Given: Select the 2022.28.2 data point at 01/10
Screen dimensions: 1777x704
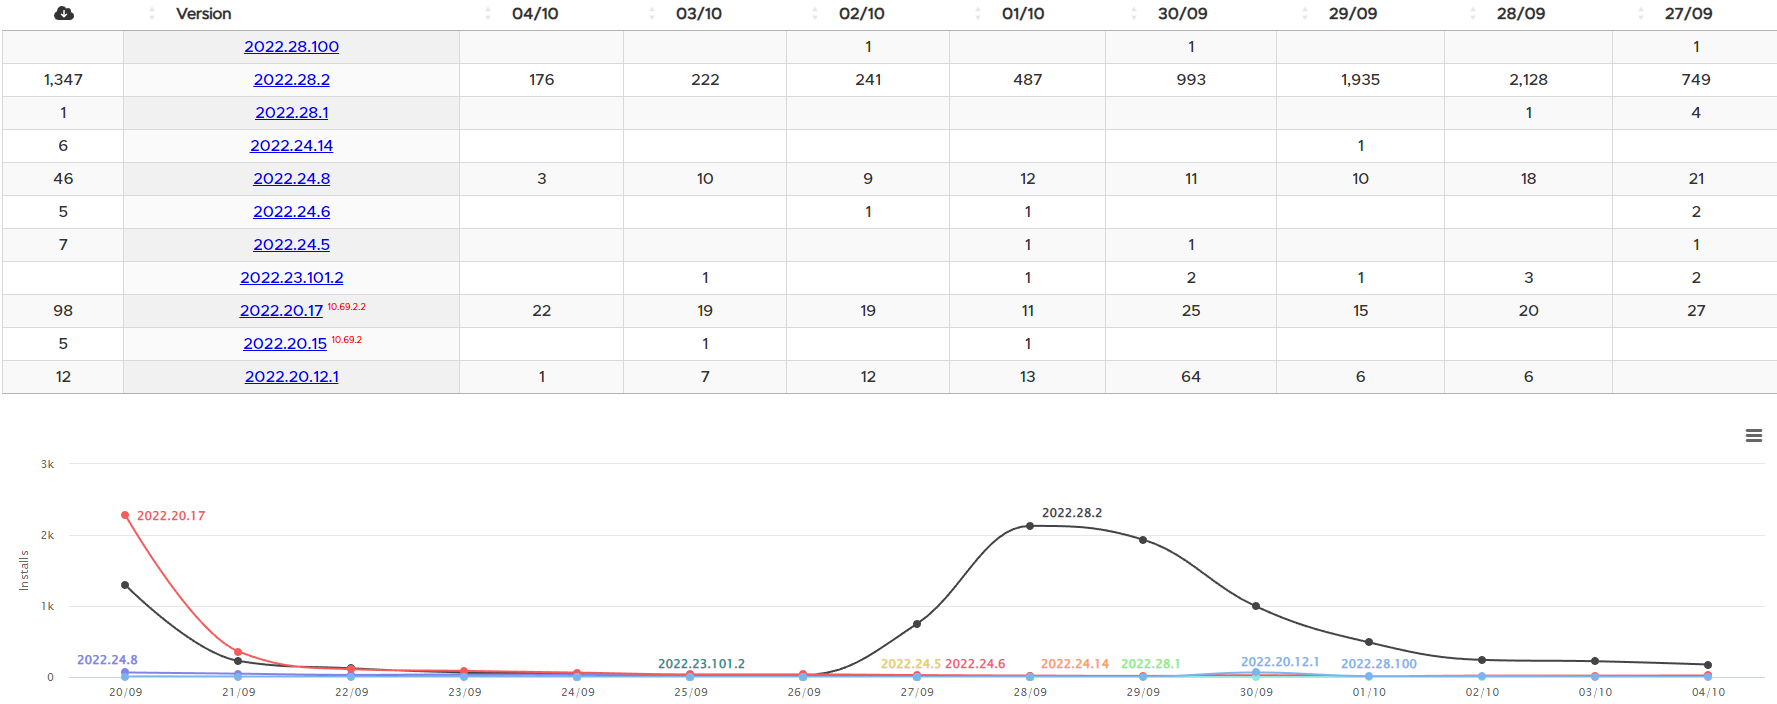Looking at the screenshot, I should 1369,642.
